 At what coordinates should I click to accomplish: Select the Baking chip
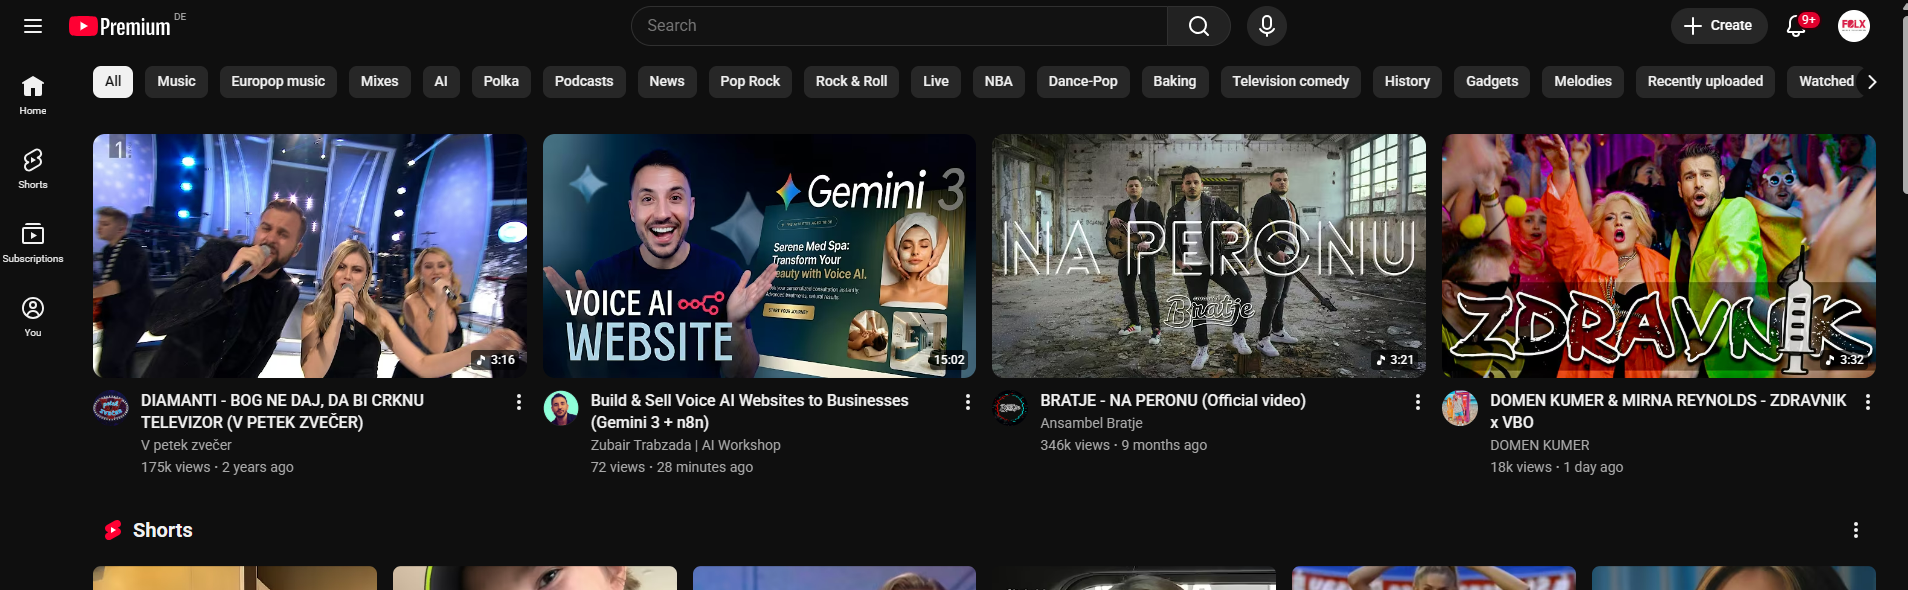click(1175, 81)
